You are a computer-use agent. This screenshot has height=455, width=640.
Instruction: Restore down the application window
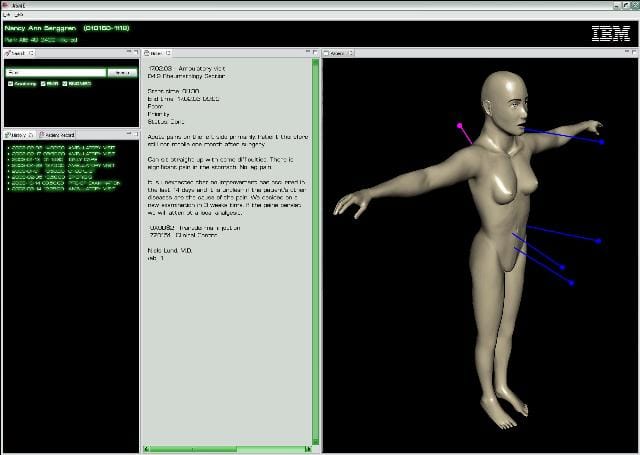(x=626, y=5)
